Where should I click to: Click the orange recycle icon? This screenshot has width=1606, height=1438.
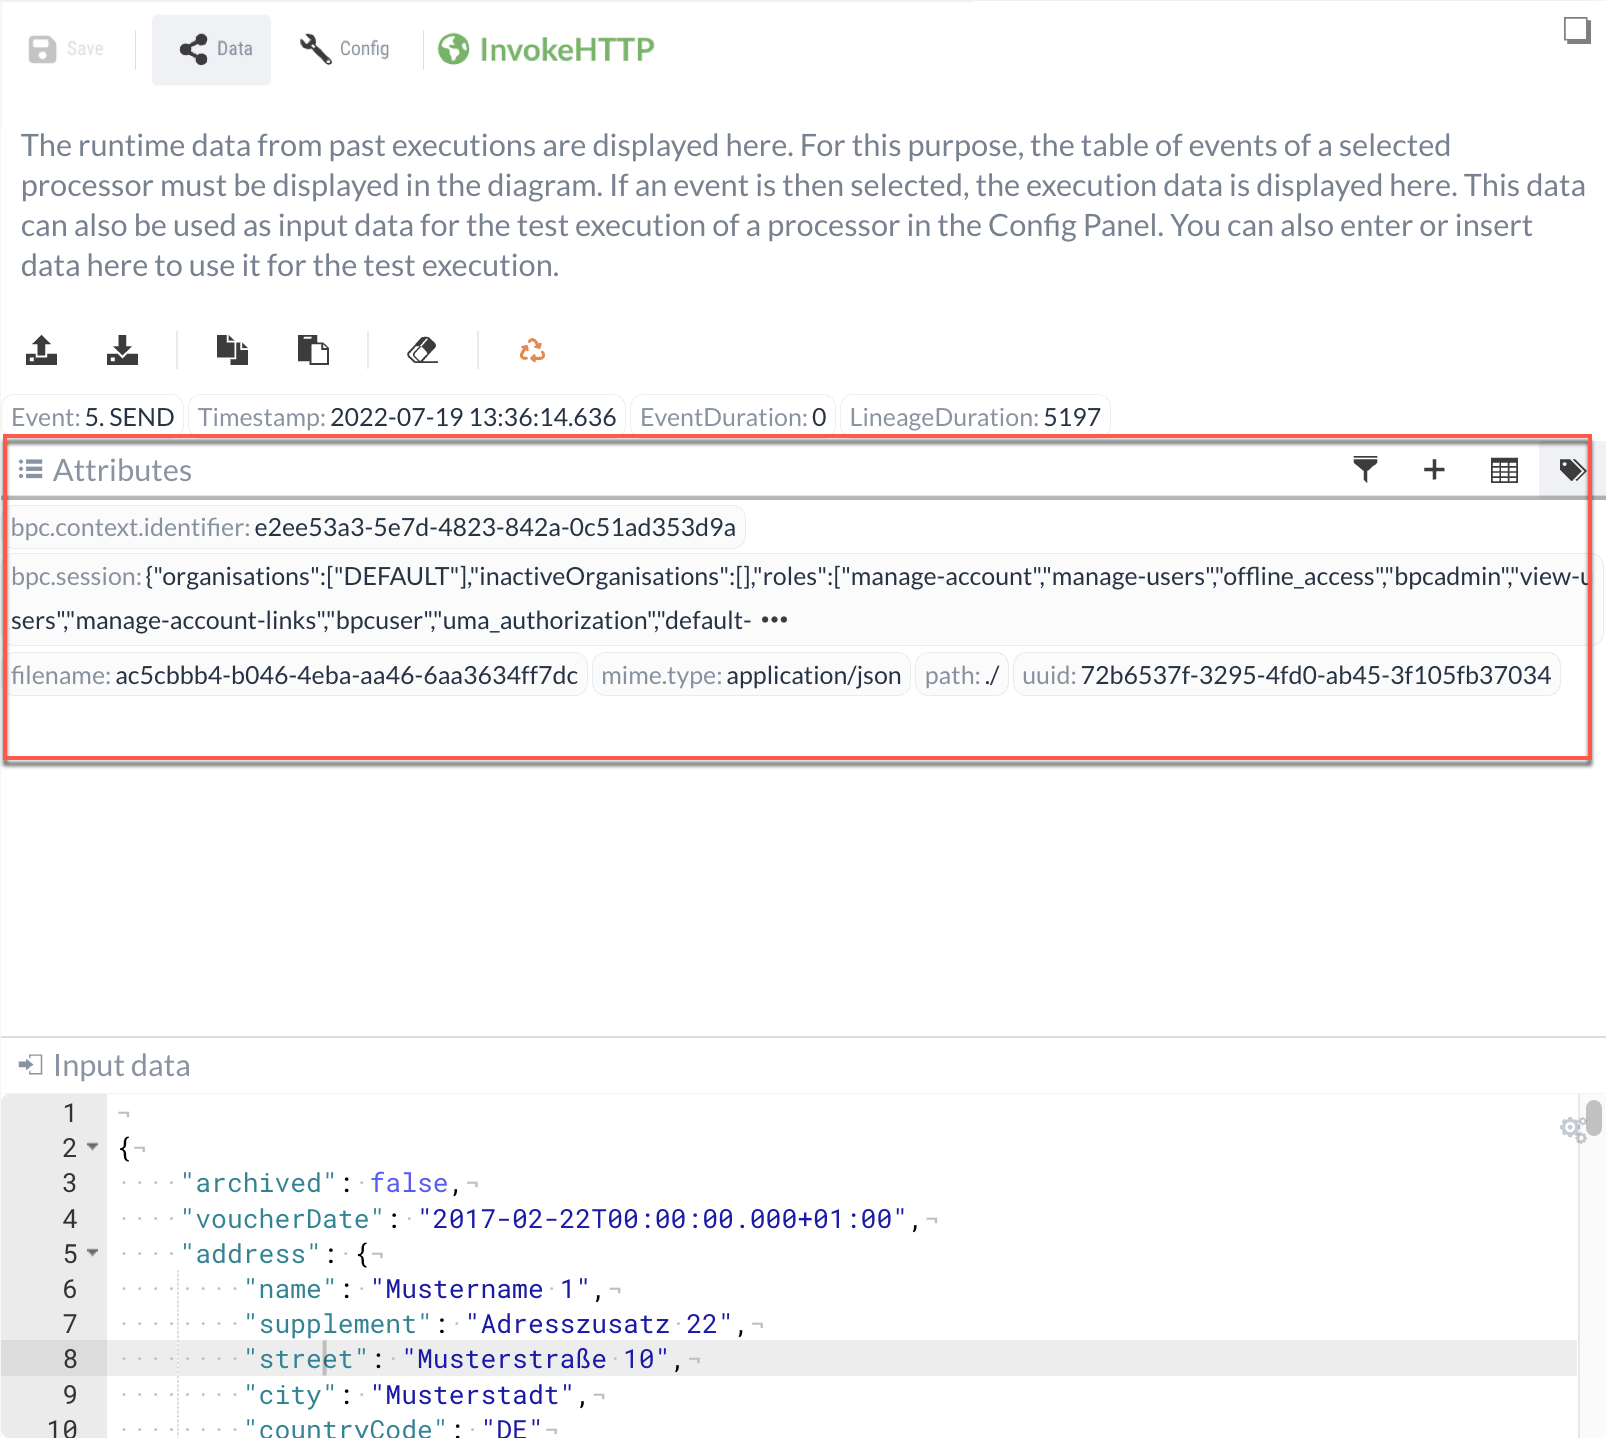pos(532,351)
